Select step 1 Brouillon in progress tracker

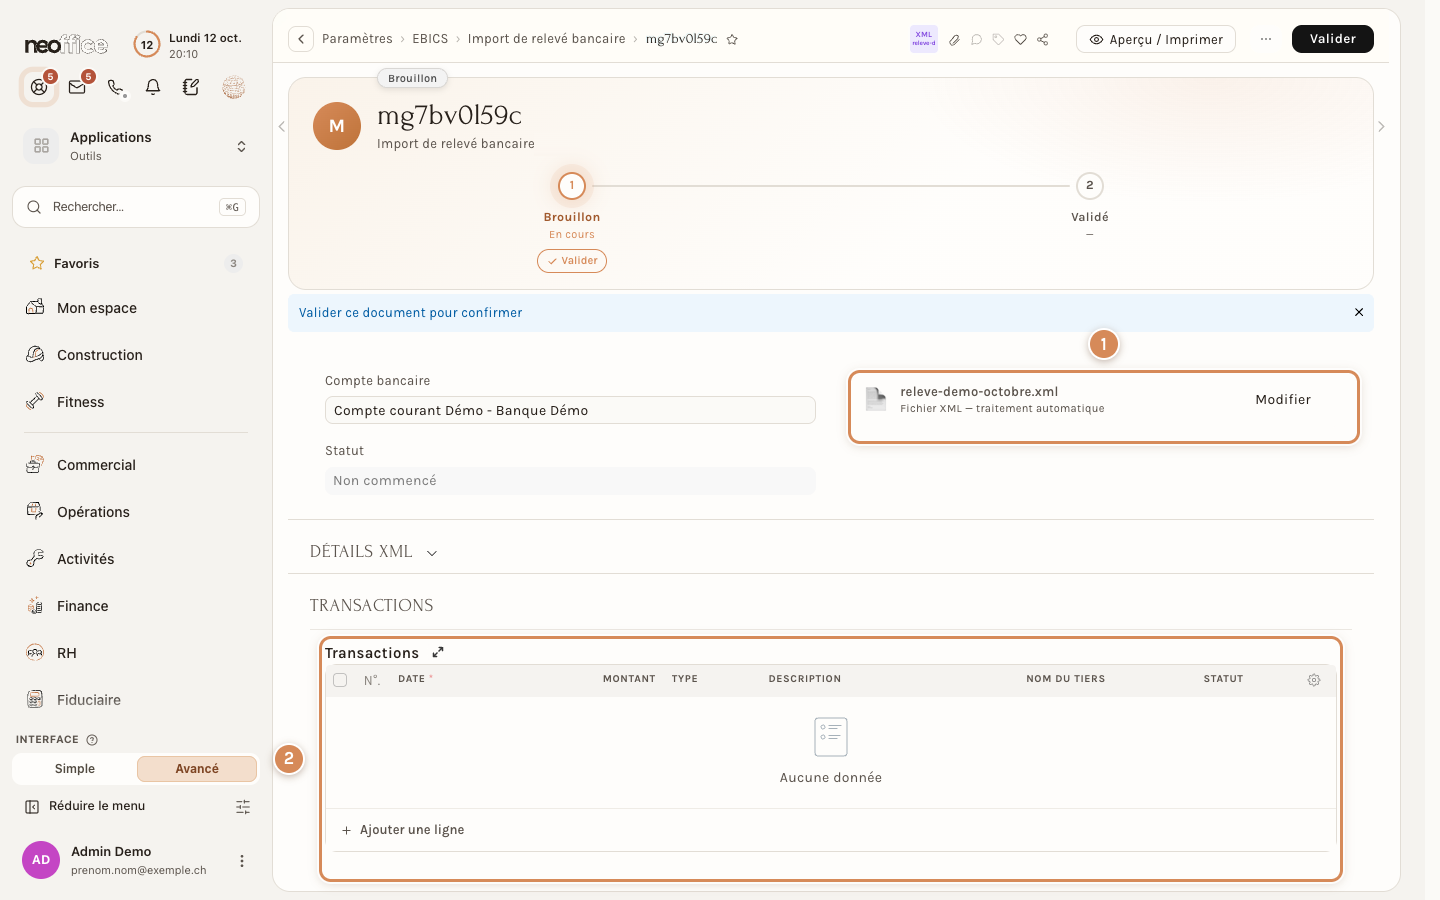coord(572,186)
